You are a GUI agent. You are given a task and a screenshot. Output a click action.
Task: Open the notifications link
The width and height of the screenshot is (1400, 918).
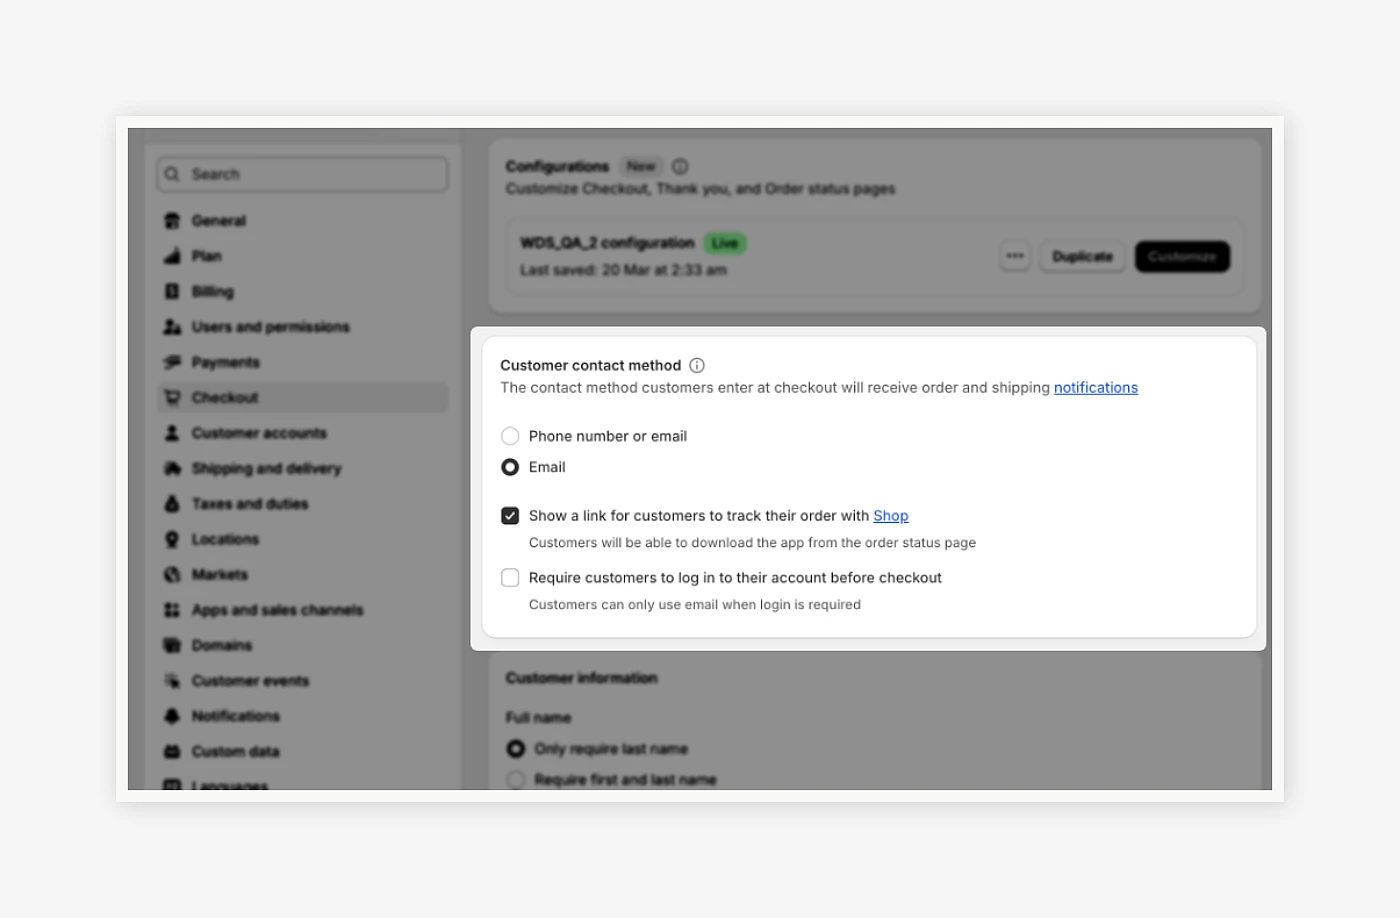click(x=1095, y=388)
